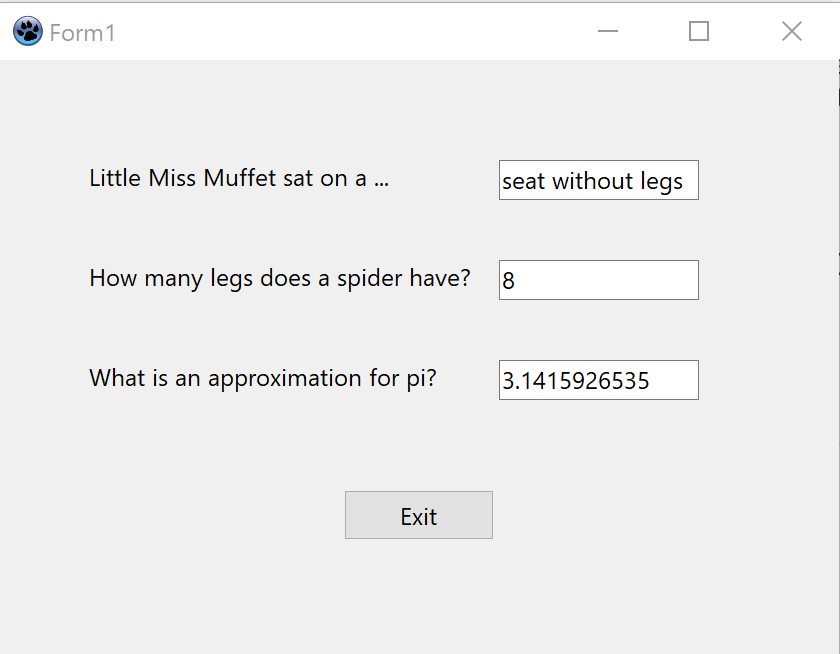
Task: Maximize the Form1 window
Action: coord(699,32)
